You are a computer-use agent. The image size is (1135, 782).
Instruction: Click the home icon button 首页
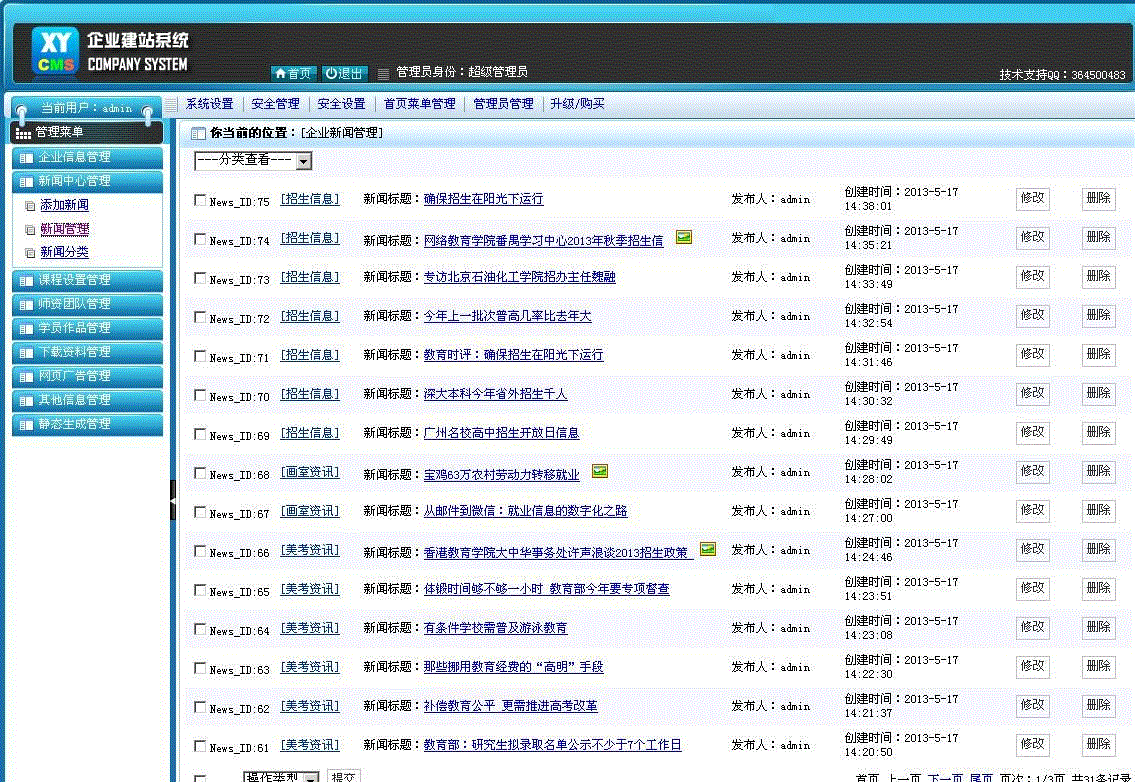pyautogui.click(x=293, y=73)
